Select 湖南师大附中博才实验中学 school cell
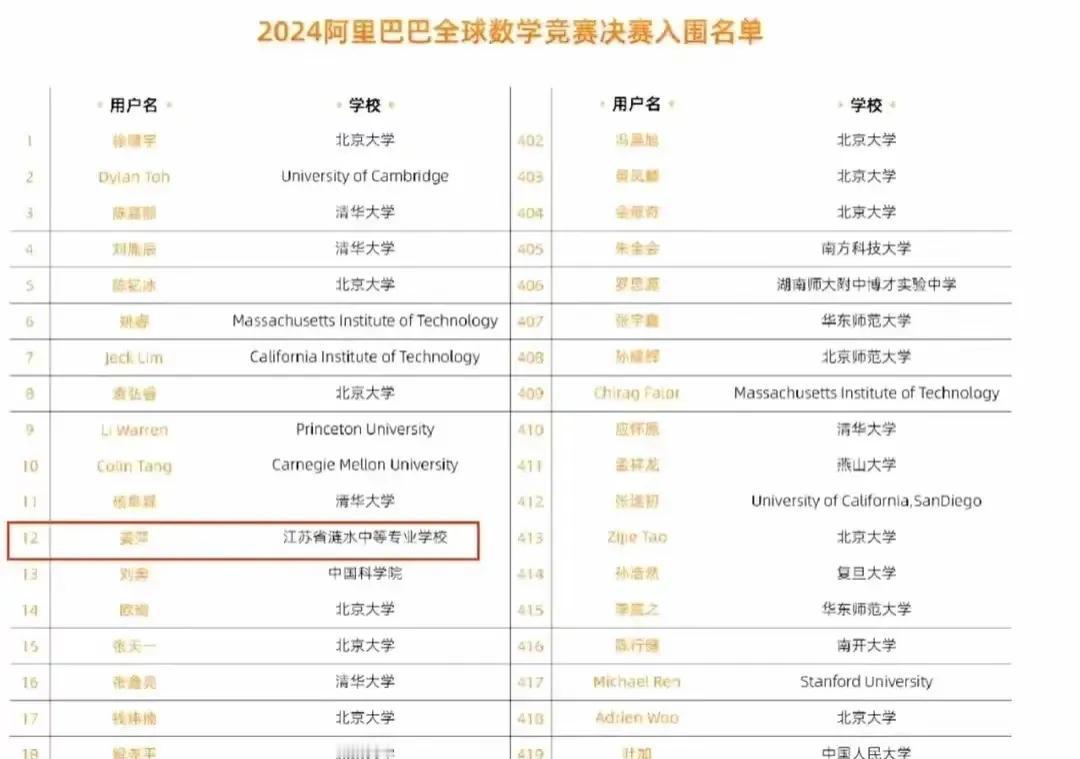The height and width of the screenshot is (759, 1080). [866, 284]
